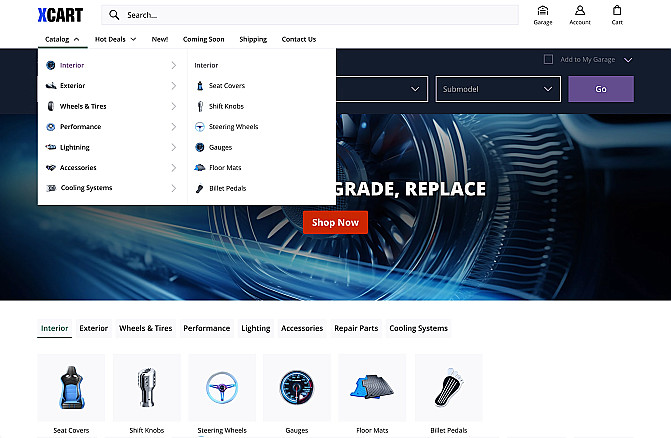Expand the Wheels & Tires row chevron
Viewport: 671px width, 438px height.
(173, 106)
